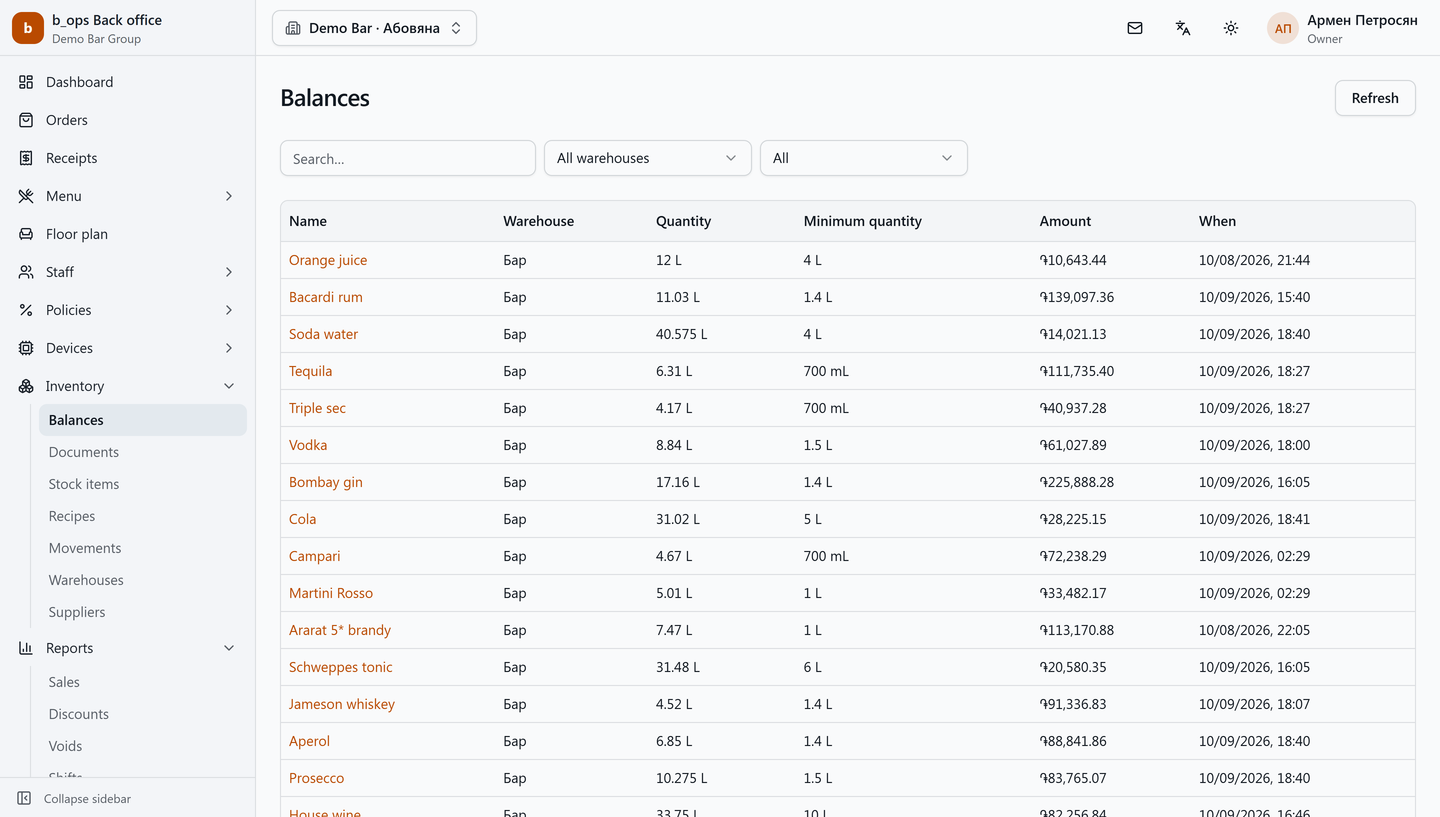
Task: Click the b_ops orange logo icon
Action: point(28,28)
